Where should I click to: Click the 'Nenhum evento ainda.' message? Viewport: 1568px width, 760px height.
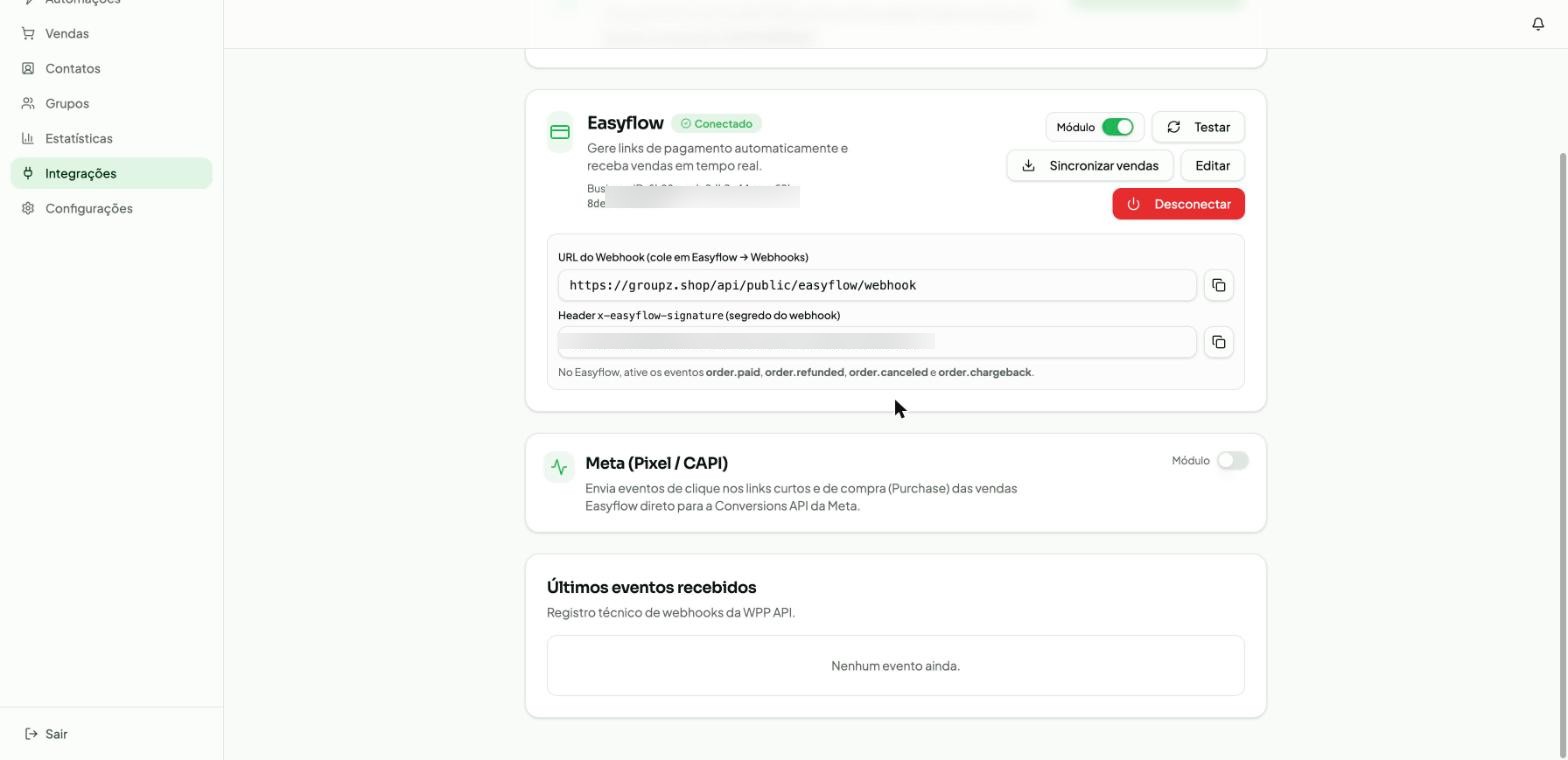point(895,666)
